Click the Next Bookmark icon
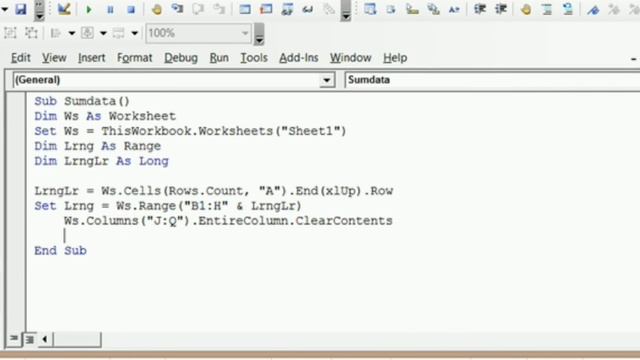 (614, 9)
